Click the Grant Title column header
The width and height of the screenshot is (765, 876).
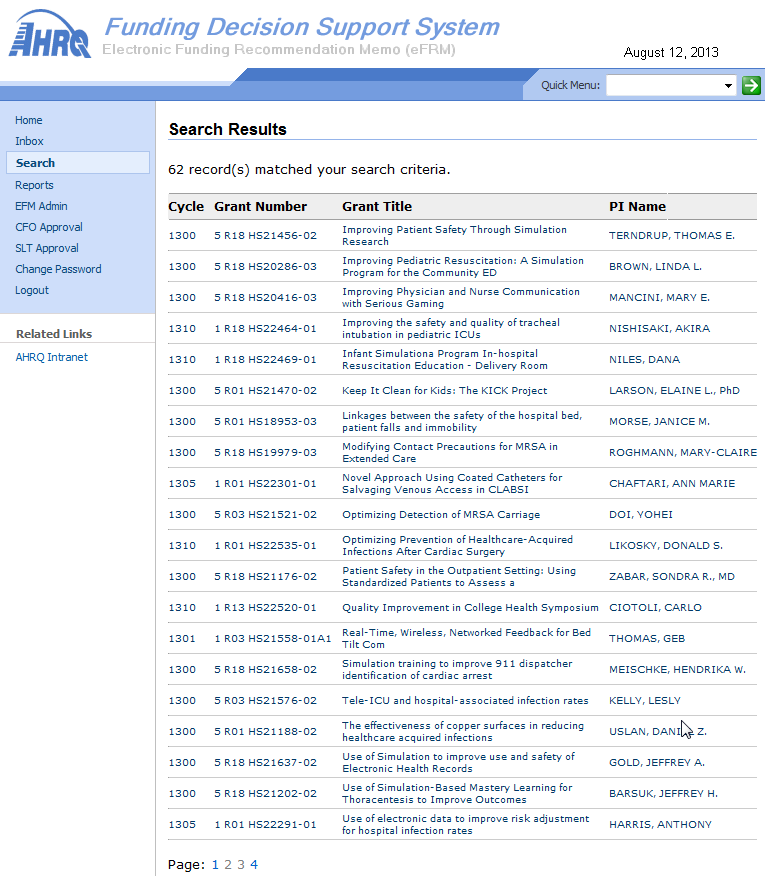coord(377,207)
